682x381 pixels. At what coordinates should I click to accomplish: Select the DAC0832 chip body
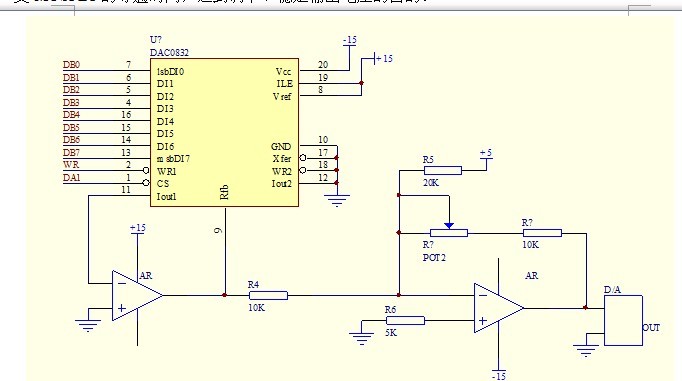coord(224,132)
